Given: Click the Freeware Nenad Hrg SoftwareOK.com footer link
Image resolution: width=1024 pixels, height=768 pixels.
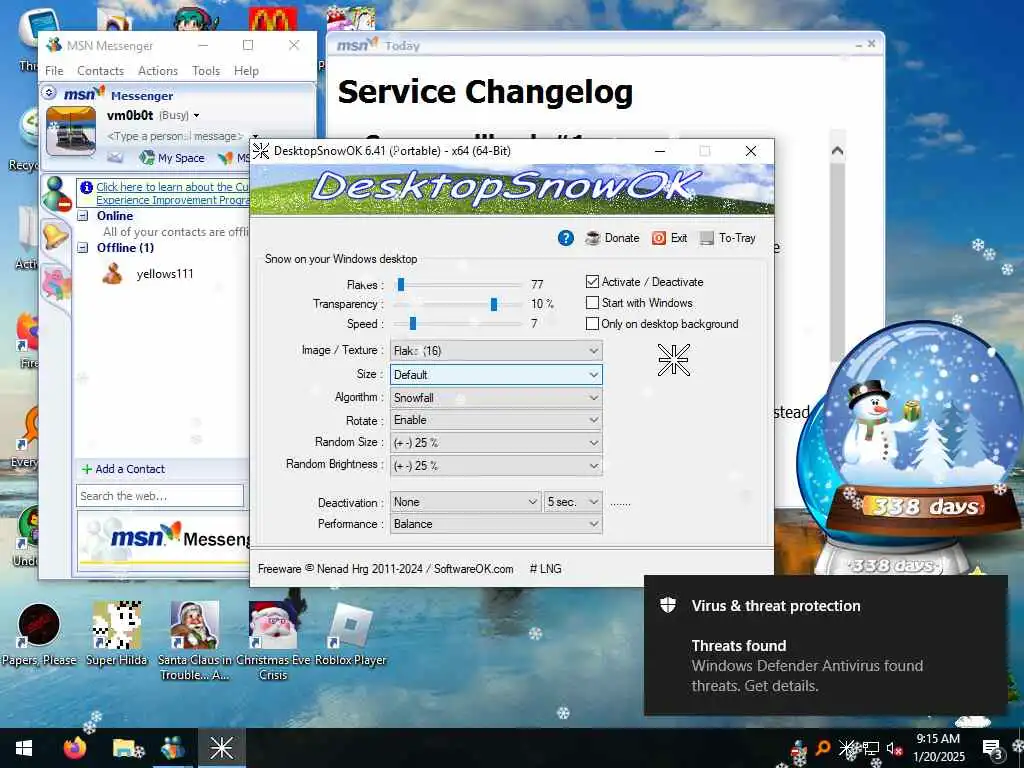Looking at the screenshot, I should (x=385, y=568).
